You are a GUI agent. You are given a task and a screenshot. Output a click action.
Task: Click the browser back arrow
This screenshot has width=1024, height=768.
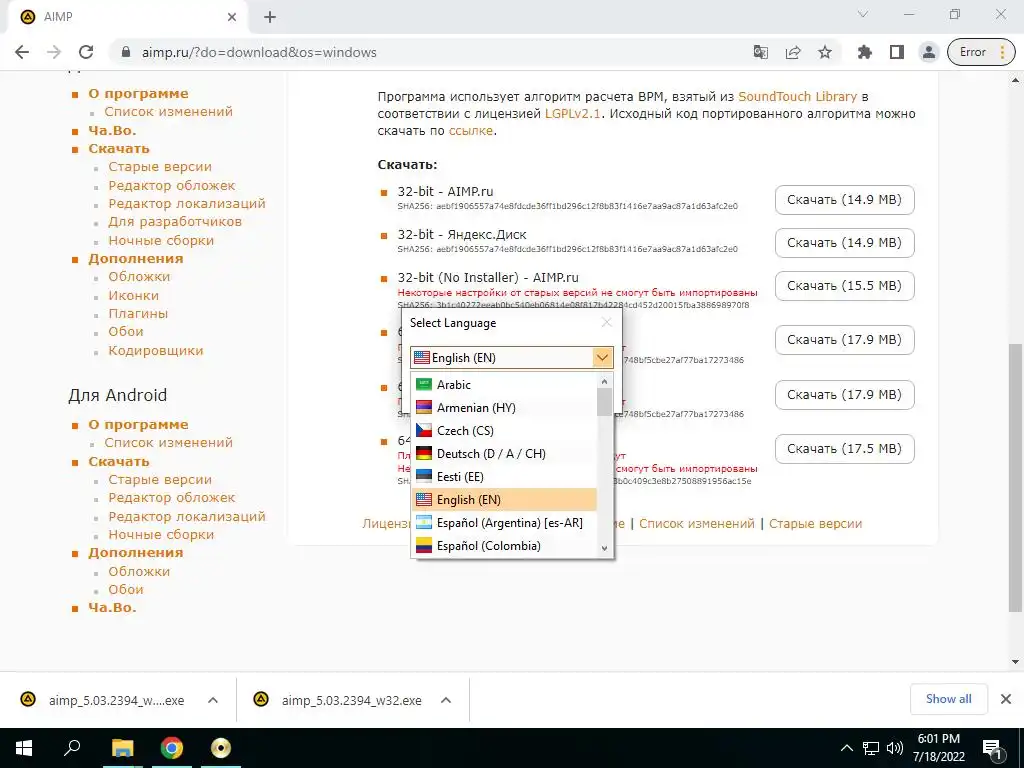coord(22,52)
